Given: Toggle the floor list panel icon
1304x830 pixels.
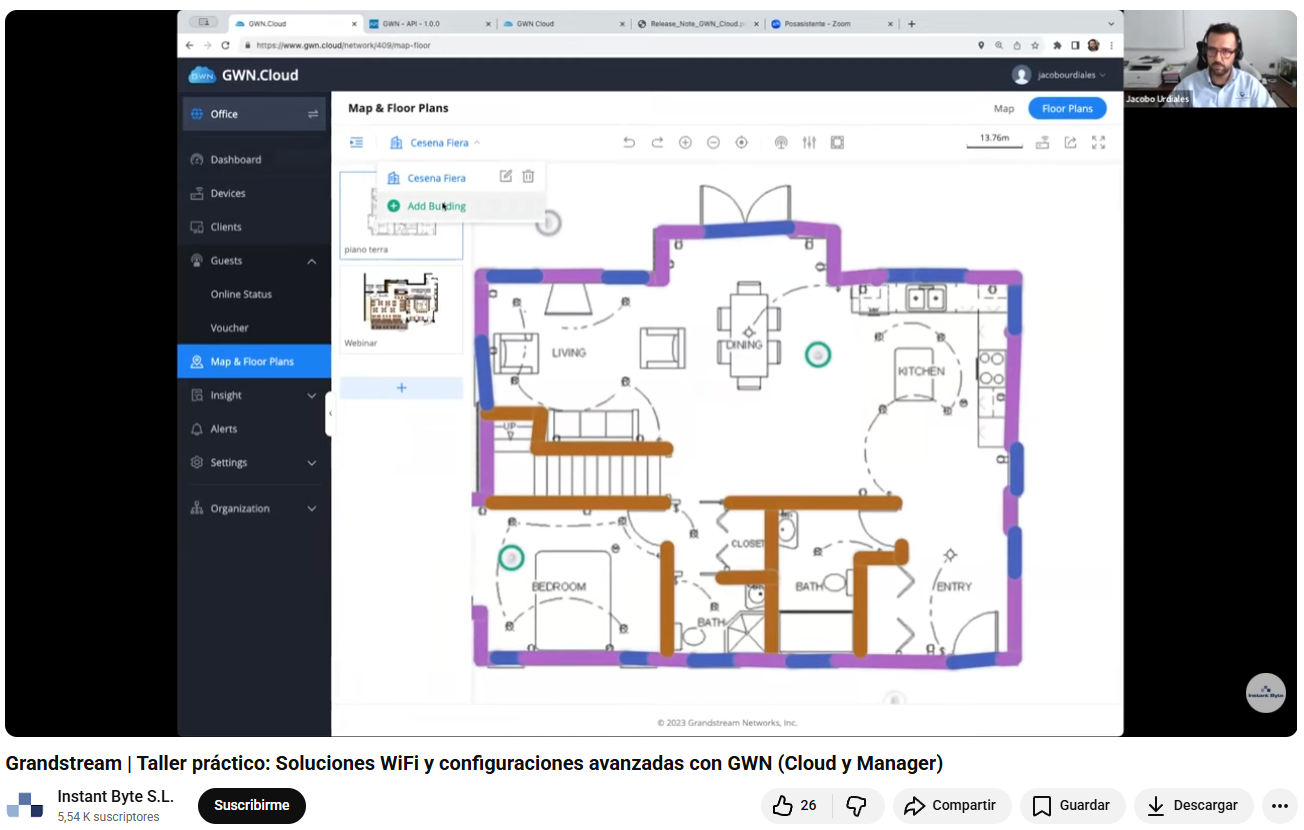Looking at the screenshot, I should 356,143.
